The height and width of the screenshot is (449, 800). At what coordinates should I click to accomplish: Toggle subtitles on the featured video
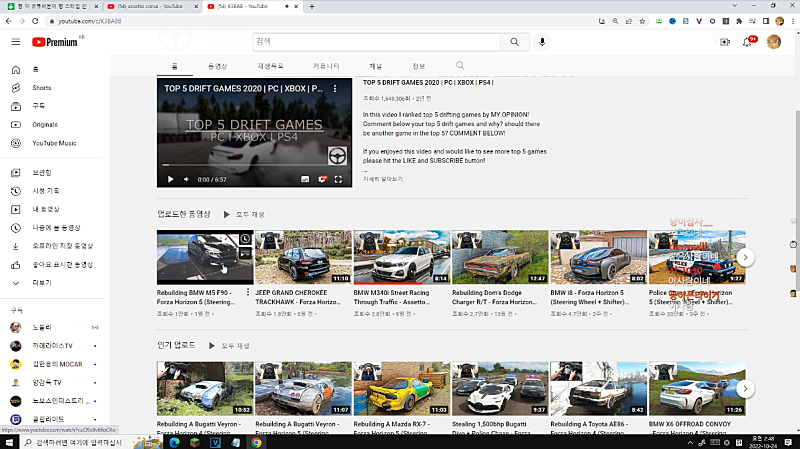307,179
